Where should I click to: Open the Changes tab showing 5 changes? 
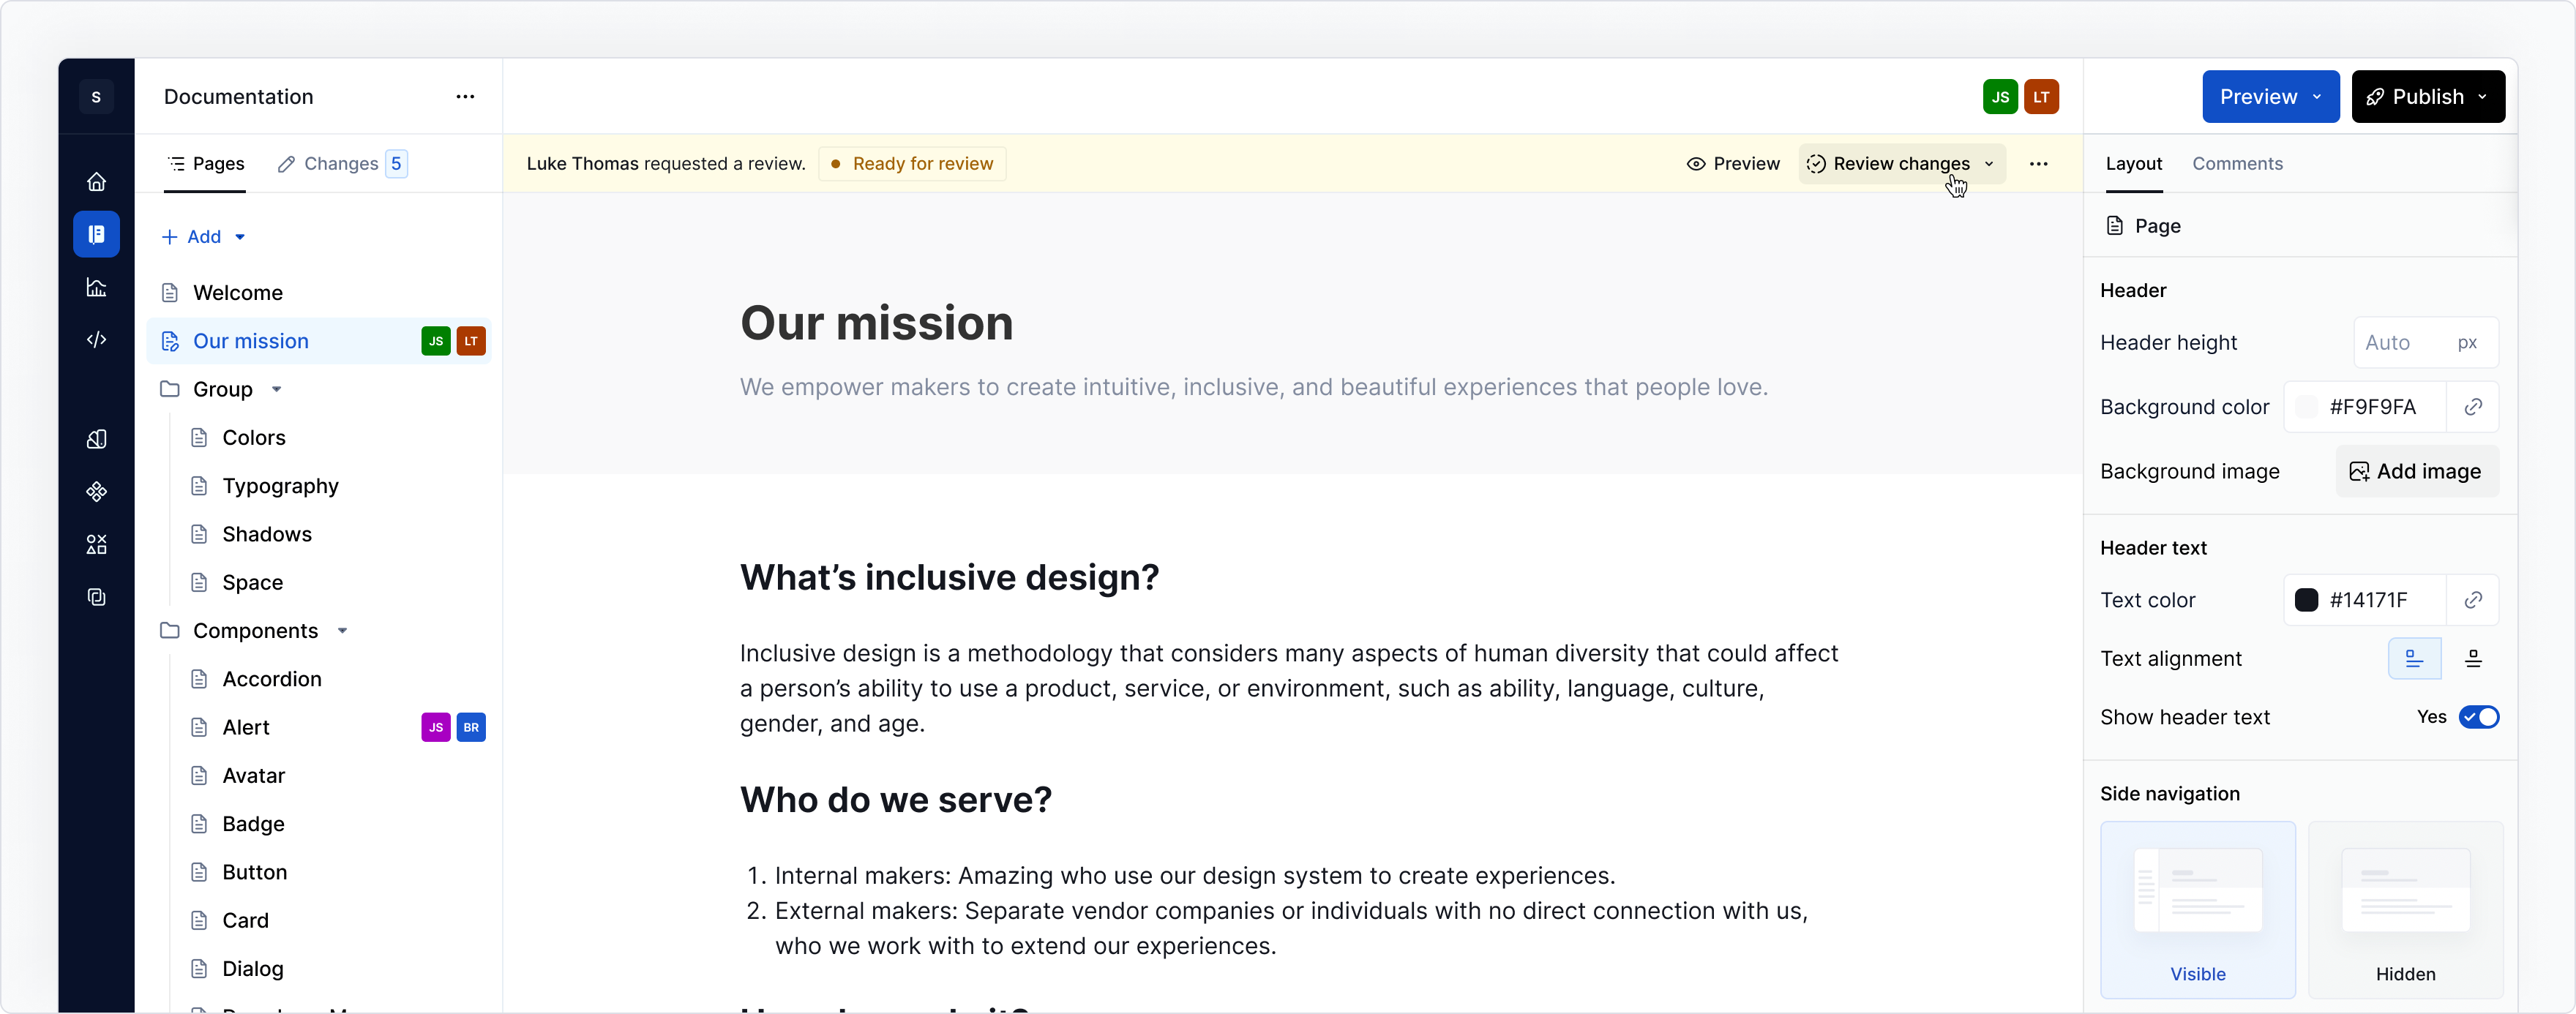(x=340, y=164)
